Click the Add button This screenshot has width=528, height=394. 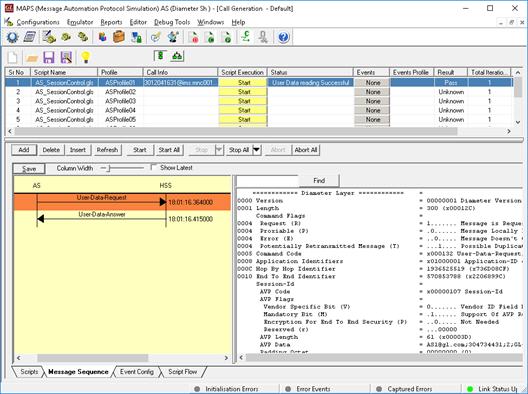(x=24, y=150)
